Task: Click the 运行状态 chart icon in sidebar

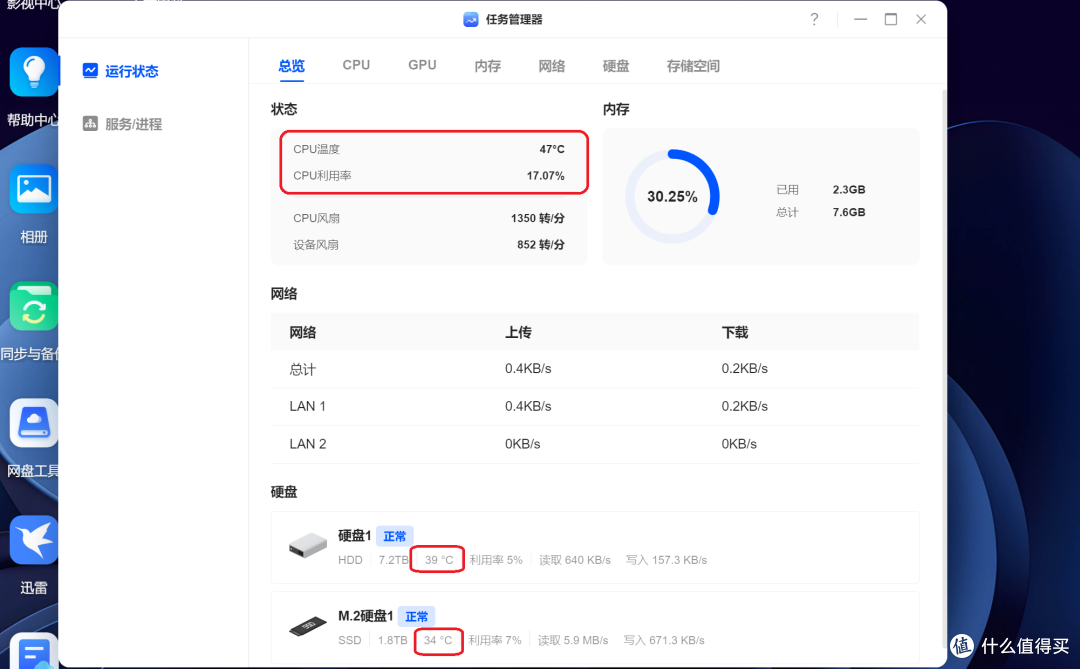Action: [90, 71]
